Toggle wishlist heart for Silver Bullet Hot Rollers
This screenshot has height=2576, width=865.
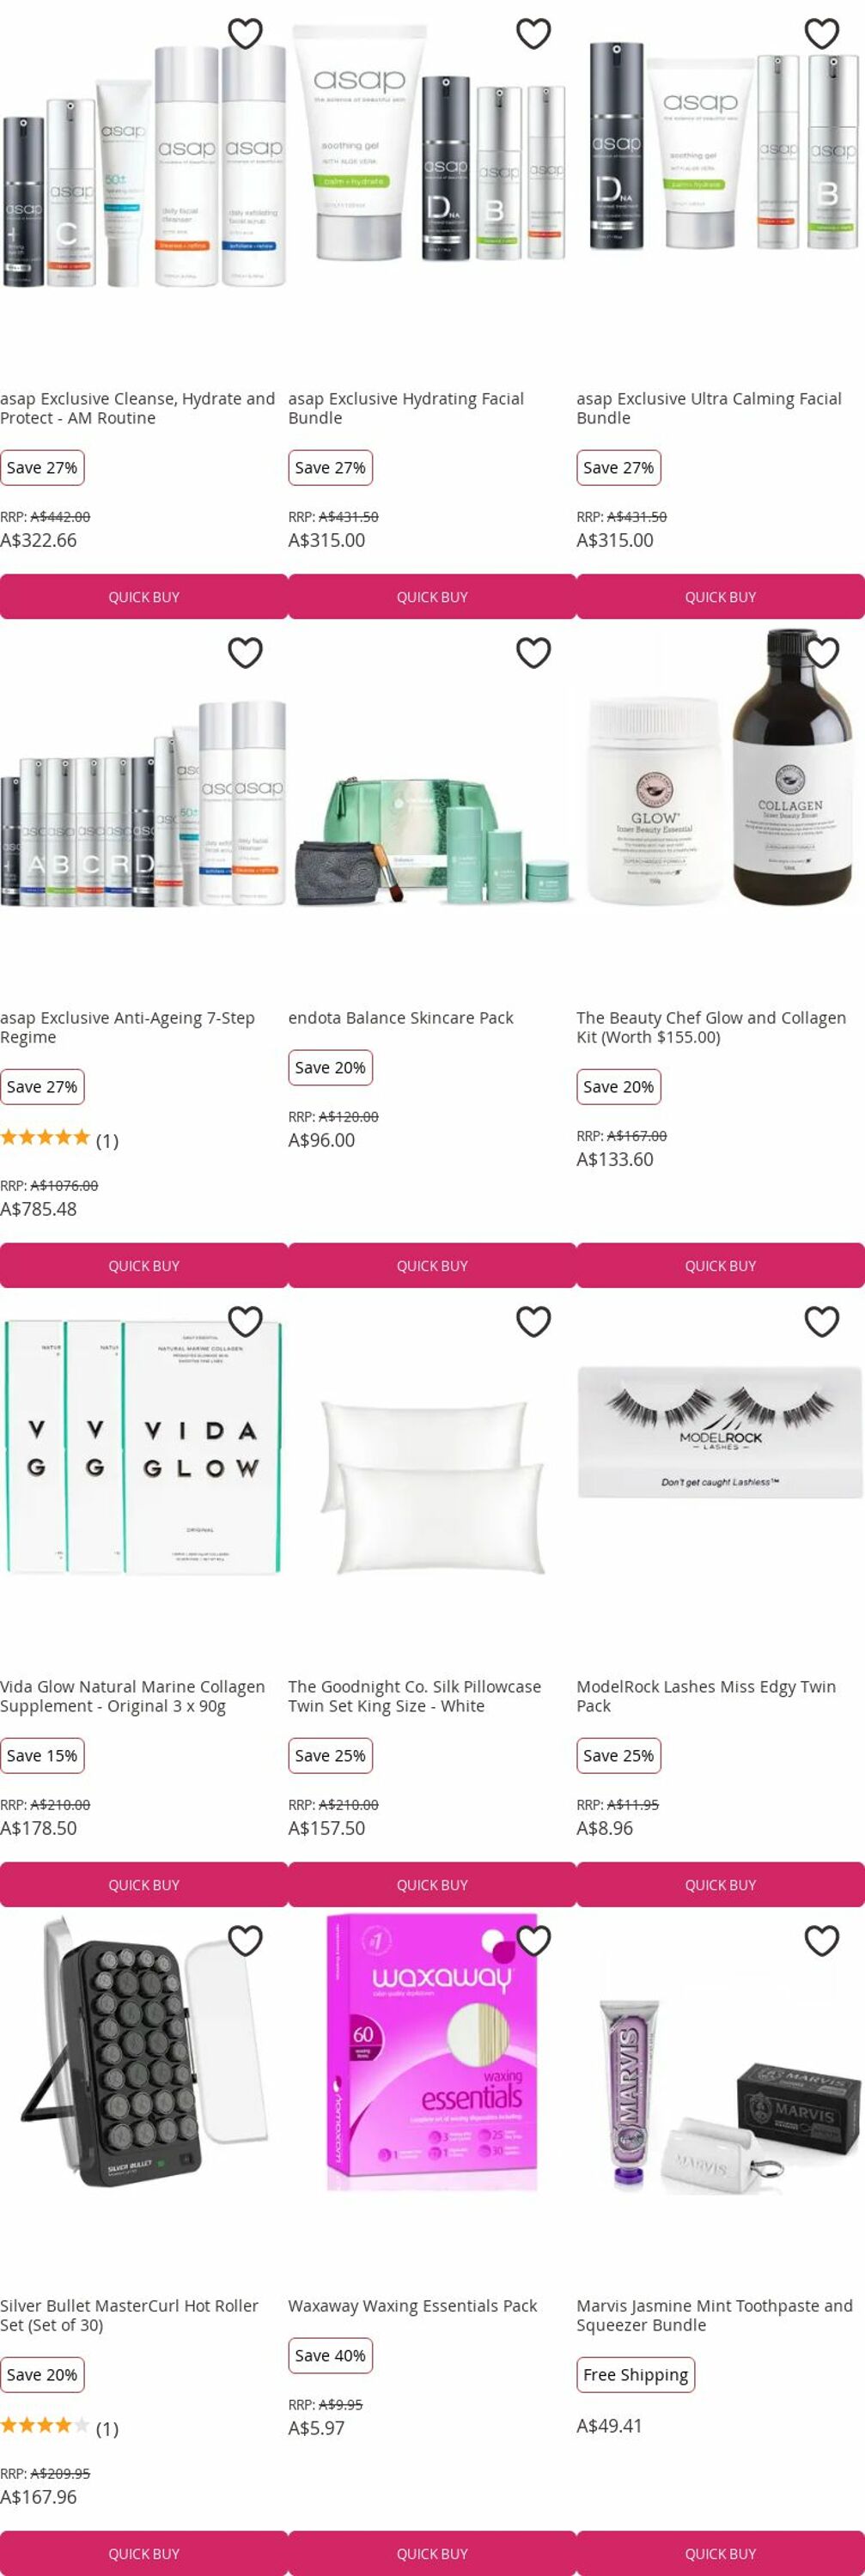coord(245,1941)
